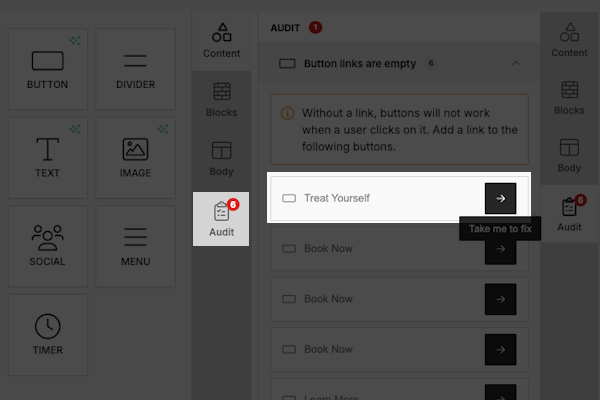The height and width of the screenshot is (400, 600).
Task: Open Content tab in the middle sidebar
Action: click(221, 38)
